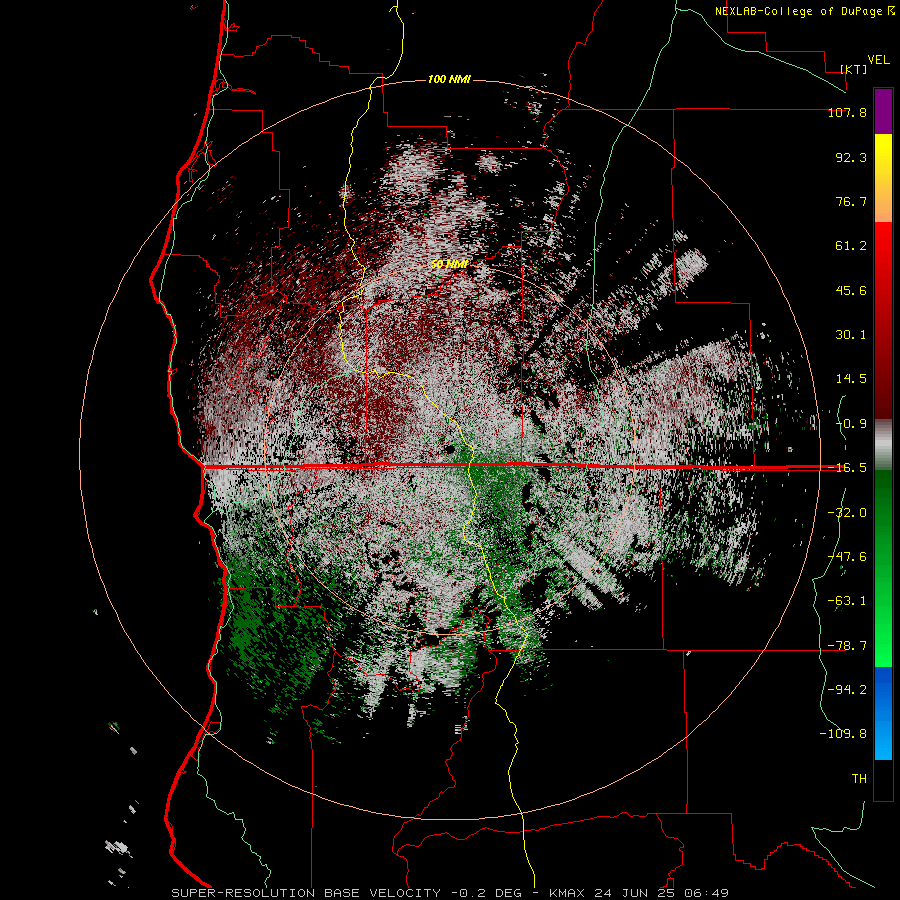Click the 45.6 scale value
The image size is (900, 900).
click(x=851, y=290)
